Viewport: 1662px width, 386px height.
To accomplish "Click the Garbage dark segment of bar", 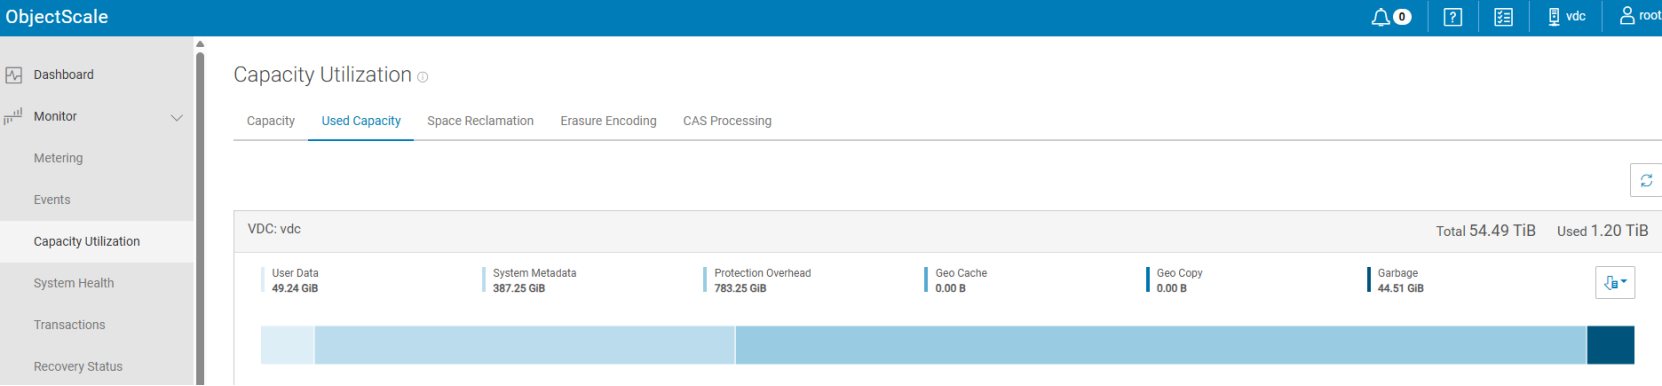I will tap(1611, 345).
